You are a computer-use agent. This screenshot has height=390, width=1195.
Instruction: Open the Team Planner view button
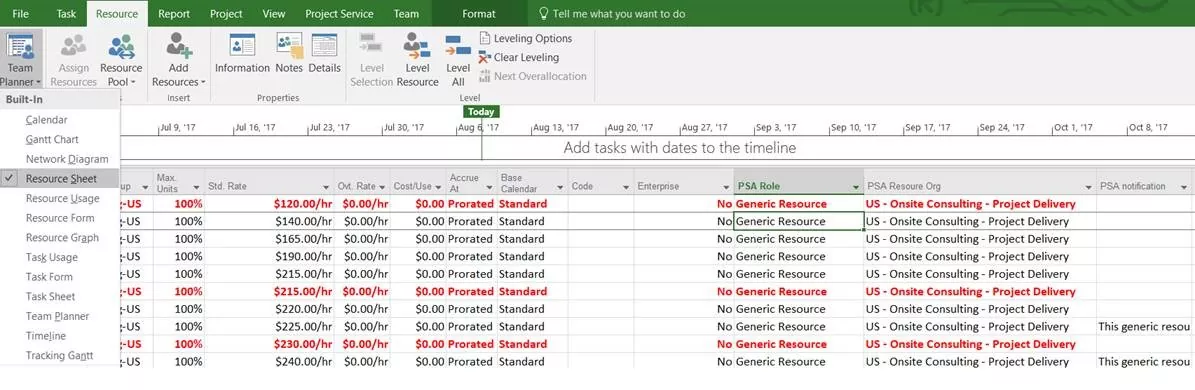[21, 59]
